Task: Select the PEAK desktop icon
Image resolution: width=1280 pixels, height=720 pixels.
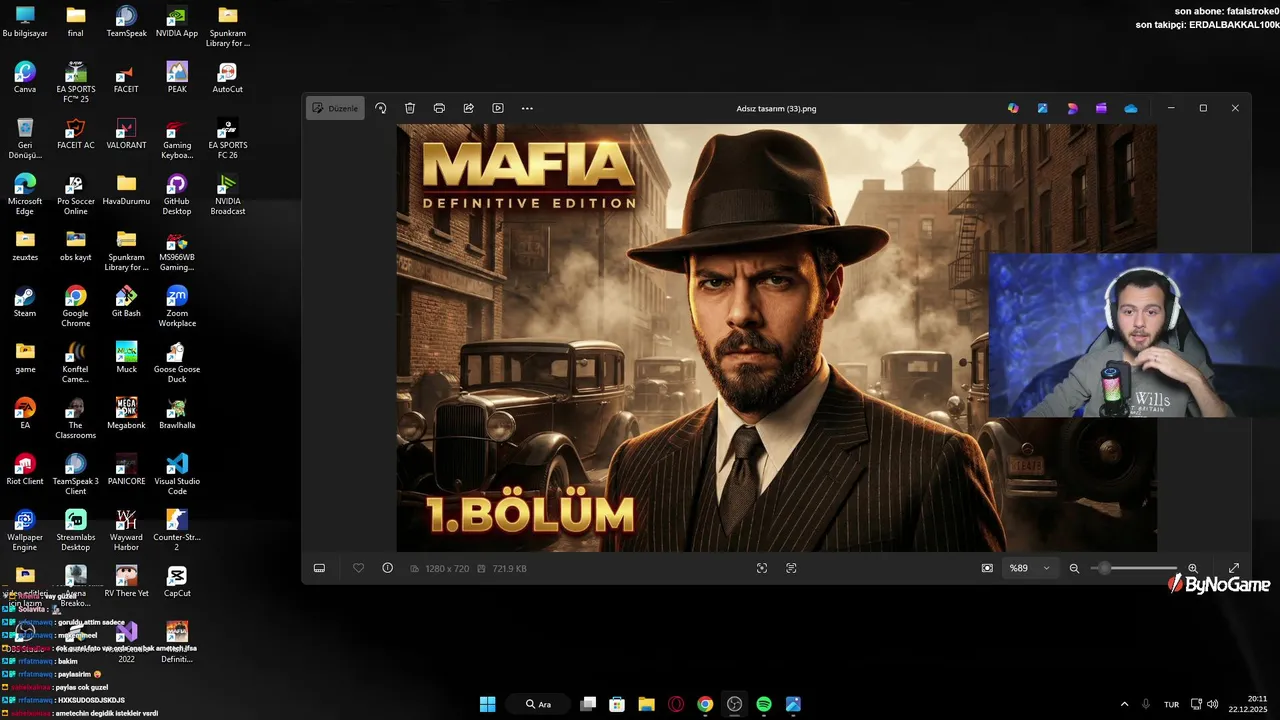Action: click(x=177, y=78)
